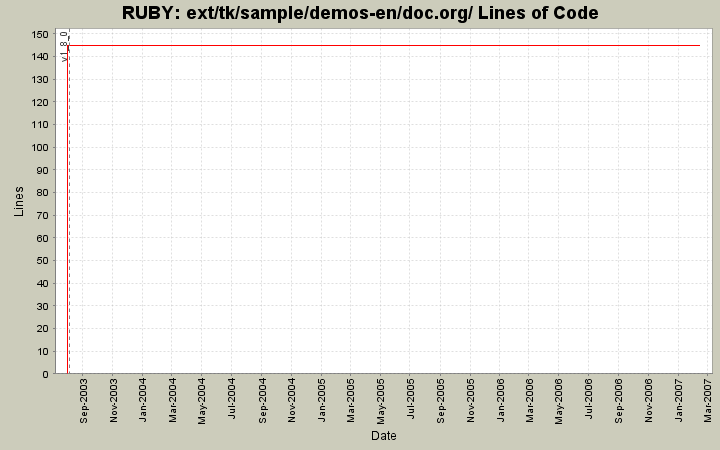Click the Nov-2006 date tick label
The height and width of the screenshot is (450, 720).
tap(648, 401)
